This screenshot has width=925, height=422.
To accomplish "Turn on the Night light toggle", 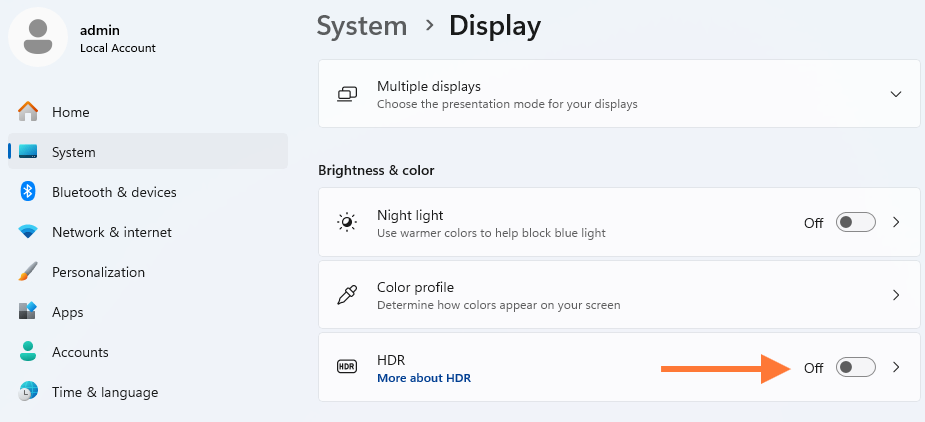I will (855, 222).
